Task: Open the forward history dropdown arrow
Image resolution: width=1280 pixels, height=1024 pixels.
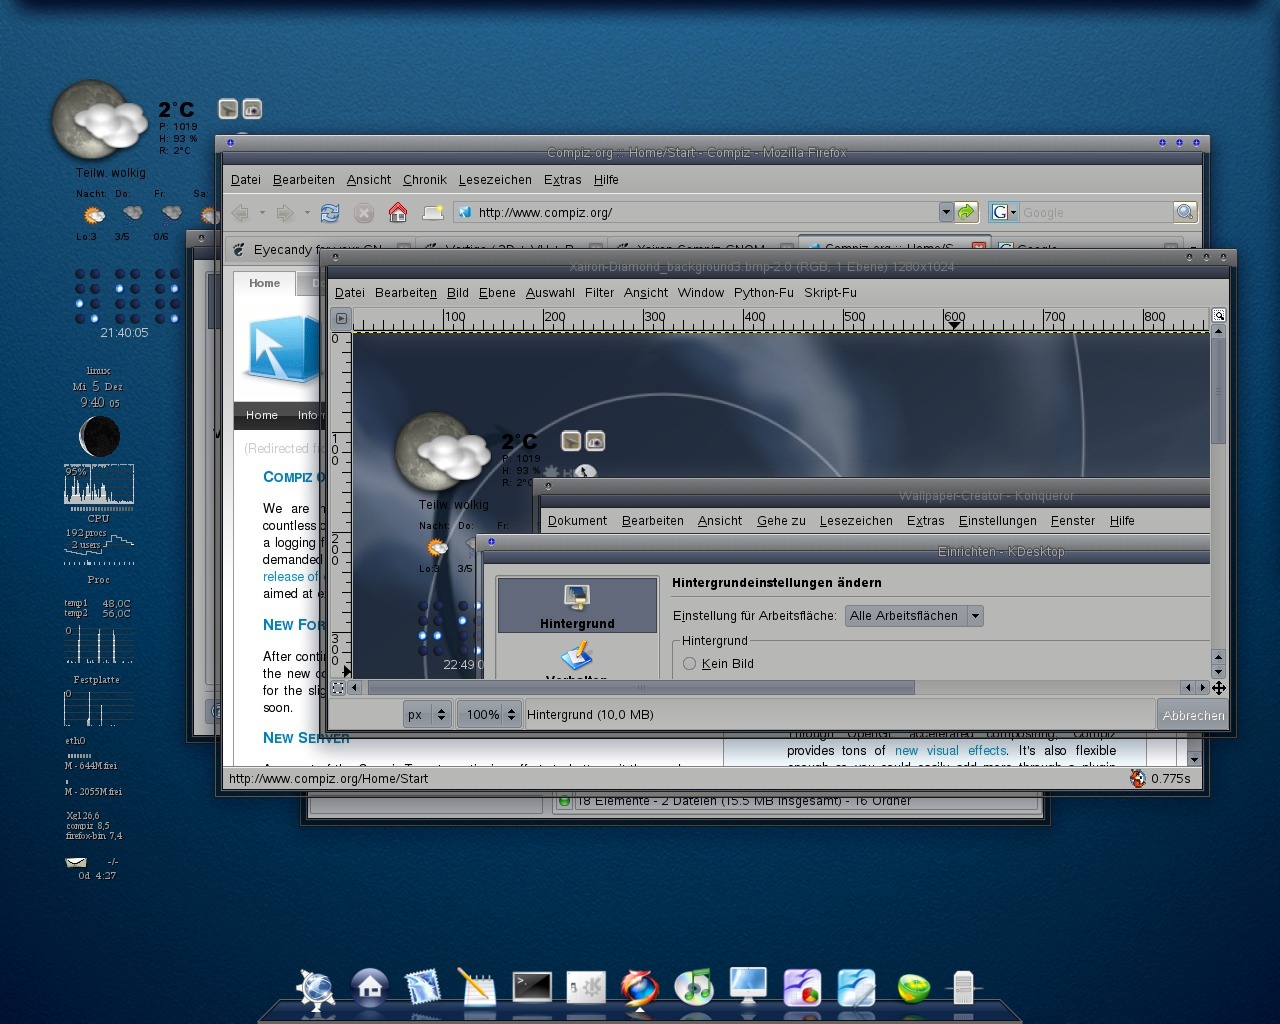Action: [307, 213]
